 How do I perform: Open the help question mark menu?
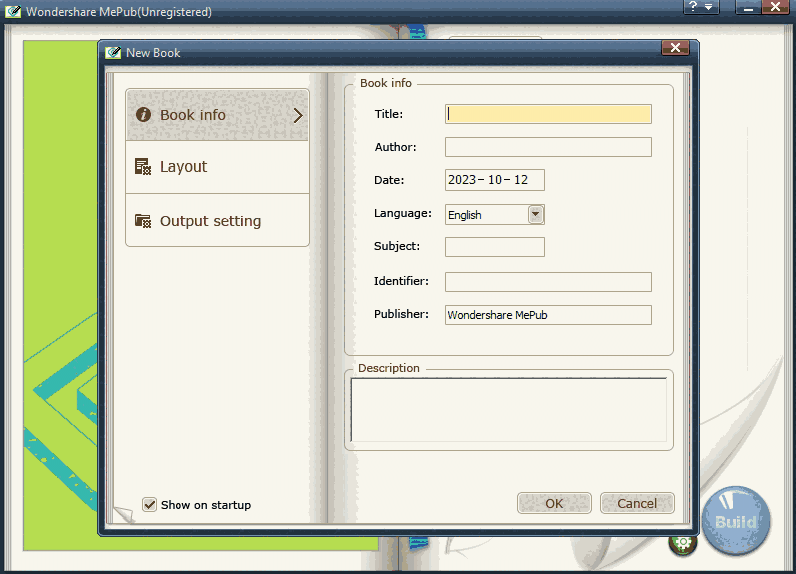[701, 7]
